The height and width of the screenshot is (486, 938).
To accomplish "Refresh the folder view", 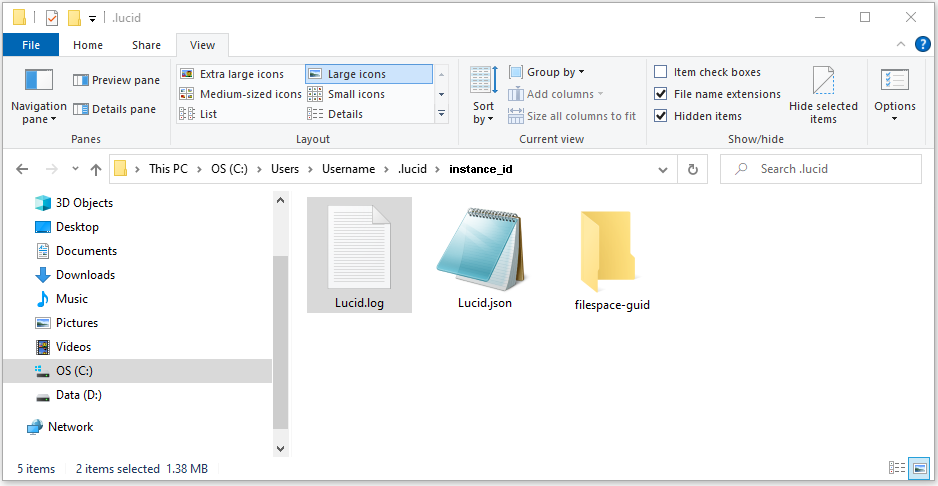I will pyautogui.click(x=693, y=169).
